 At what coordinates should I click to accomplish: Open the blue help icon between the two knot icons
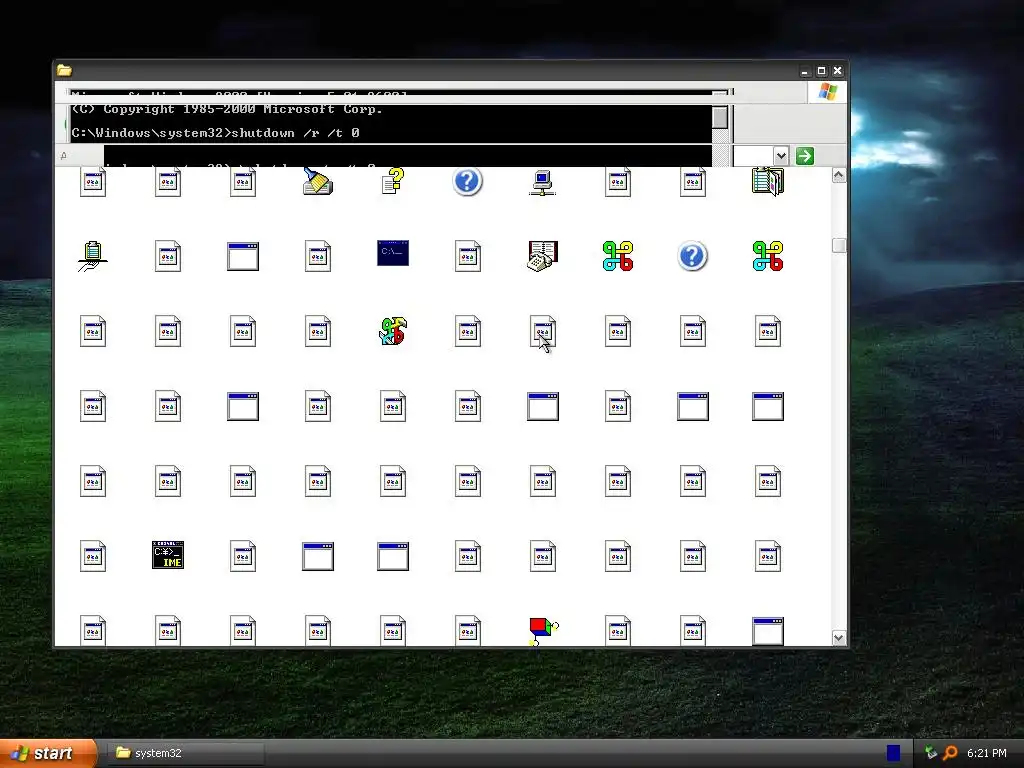pyautogui.click(x=693, y=256)
